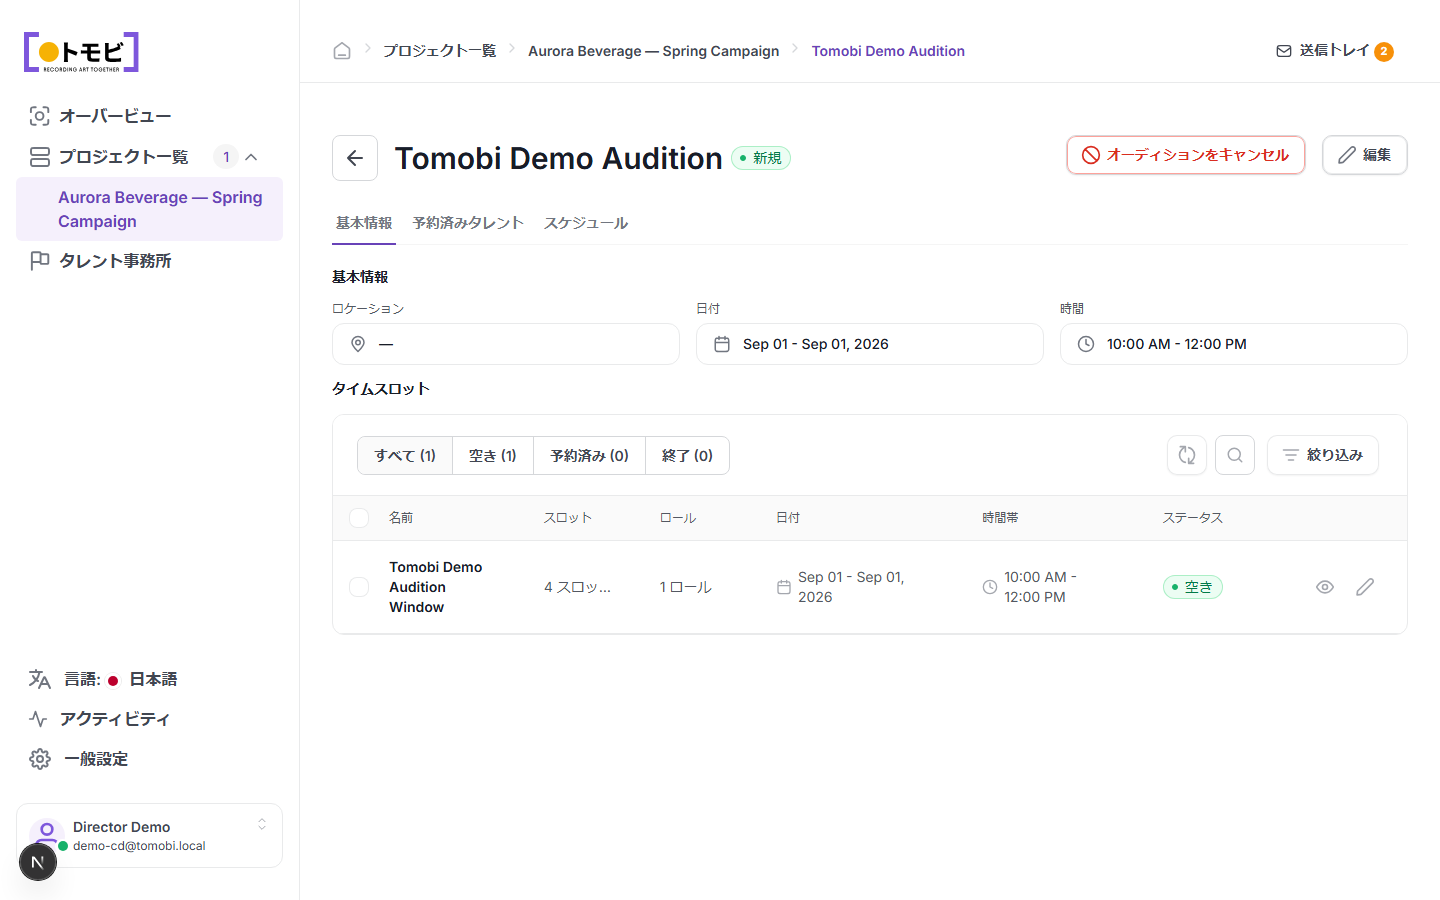This screenshot has width=1440, height=900.
Task: Click the Tomobi Demo Audition Window name
Action: [436, 587]
